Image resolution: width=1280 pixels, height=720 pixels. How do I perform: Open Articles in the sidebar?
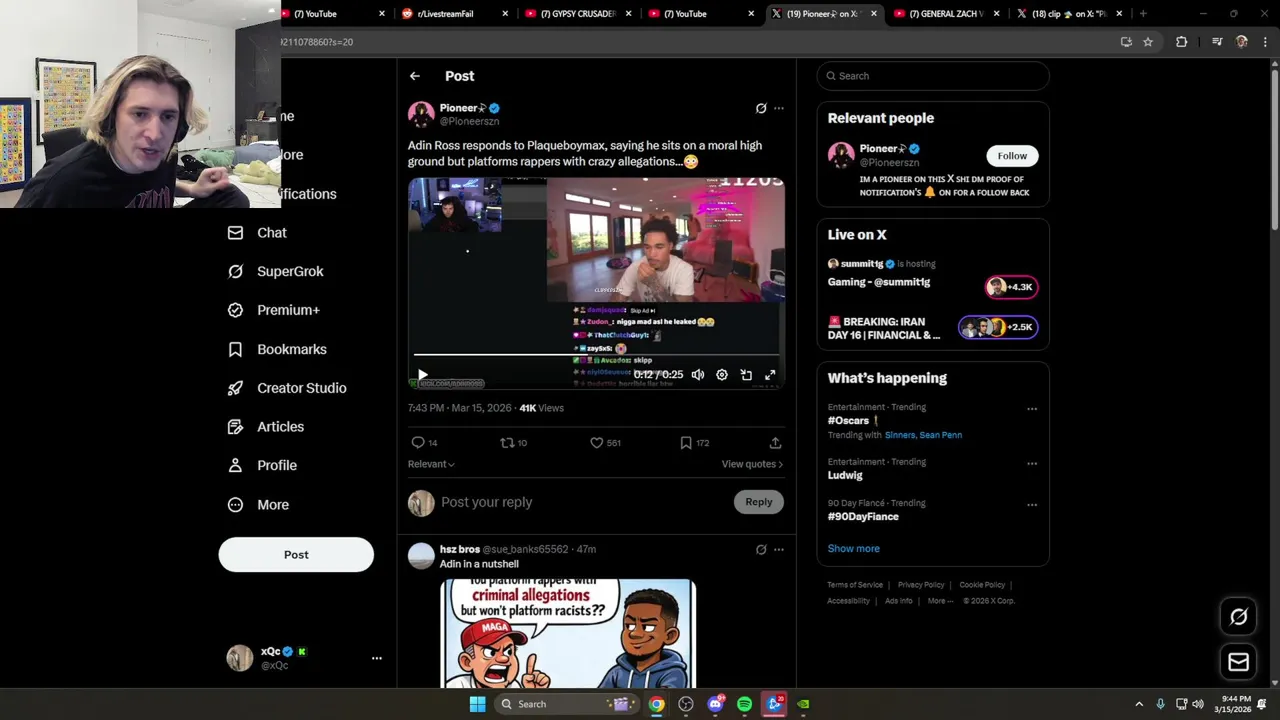click(265, 427)
